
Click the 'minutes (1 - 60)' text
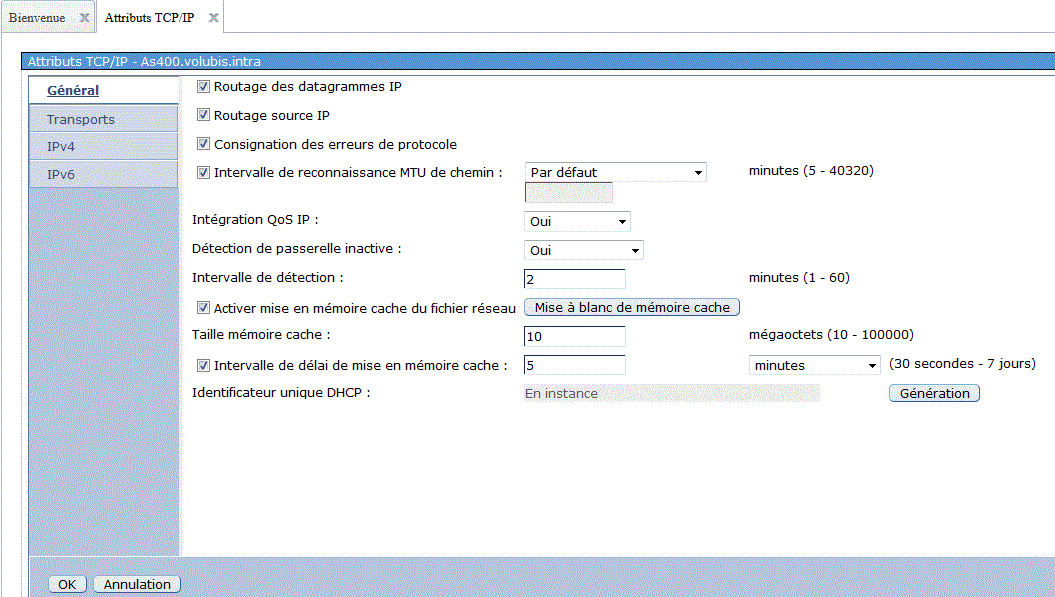pos(799,277)
